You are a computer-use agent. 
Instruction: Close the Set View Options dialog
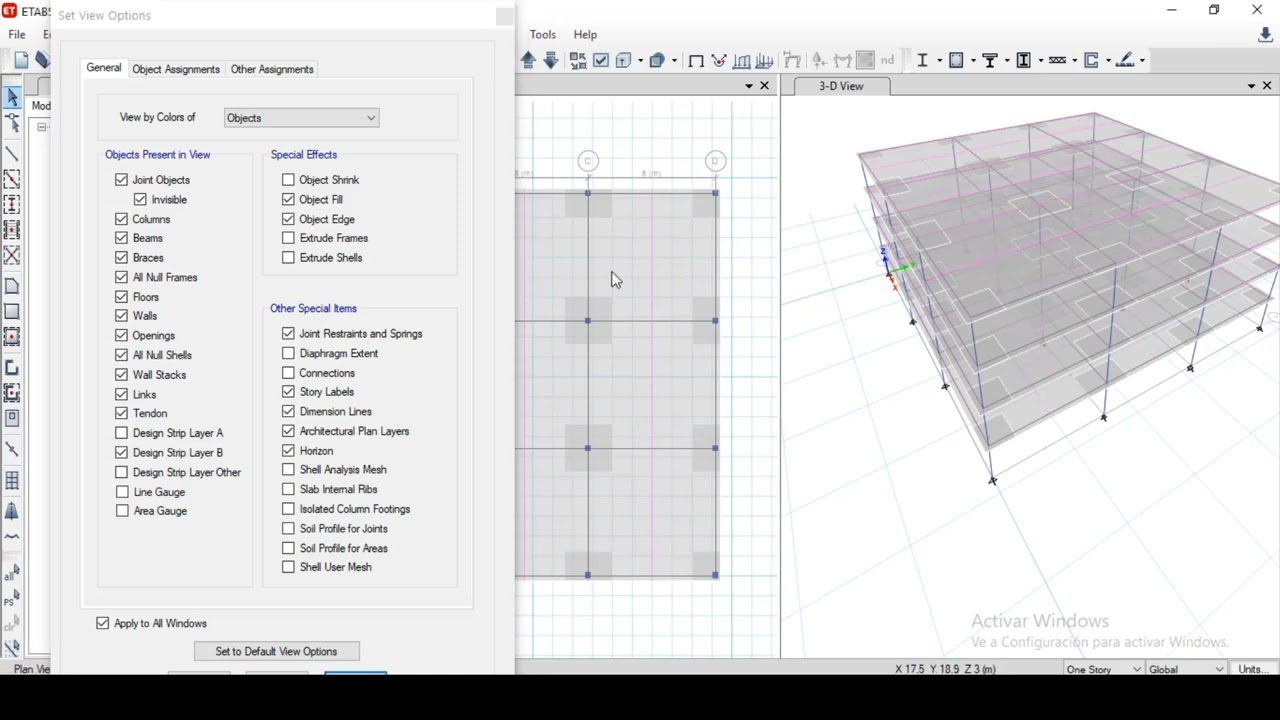(505, 16)
